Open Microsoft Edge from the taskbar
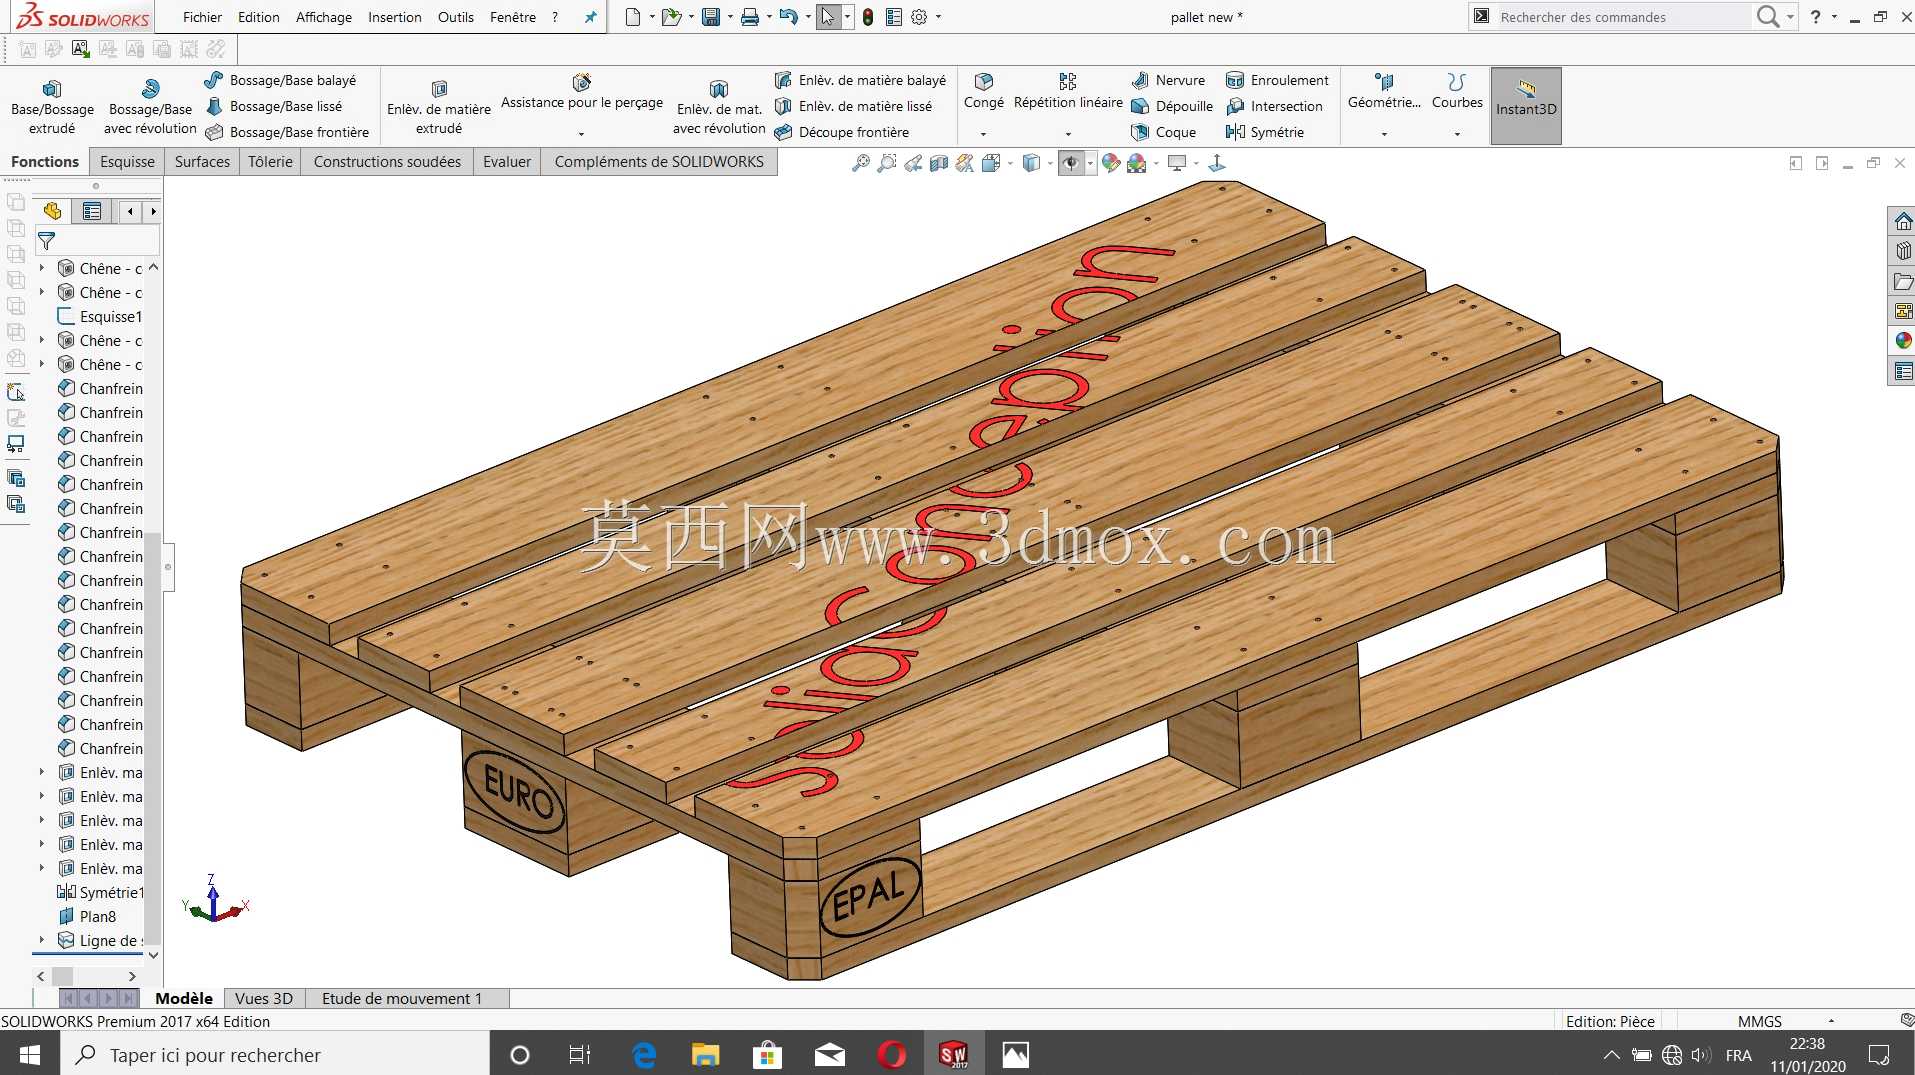1915x1075 pixels. coord(644,1055)
